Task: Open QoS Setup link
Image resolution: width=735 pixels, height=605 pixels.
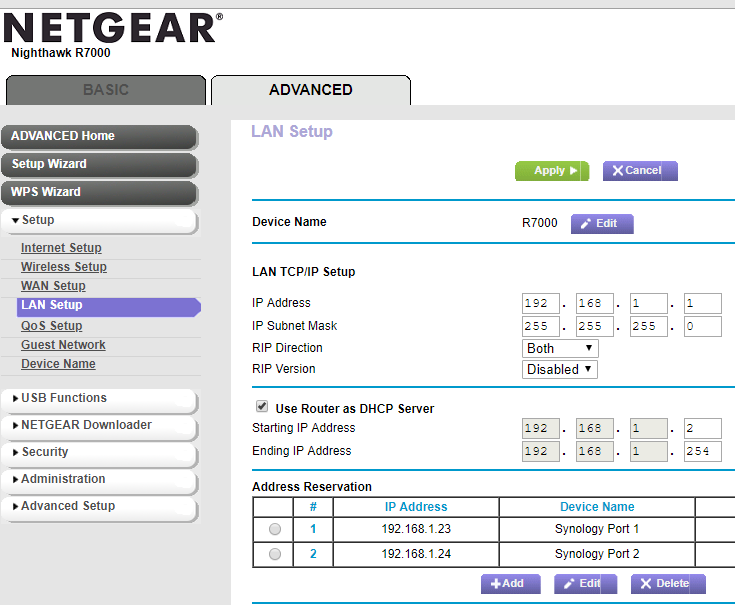Action: coord(52,326)
